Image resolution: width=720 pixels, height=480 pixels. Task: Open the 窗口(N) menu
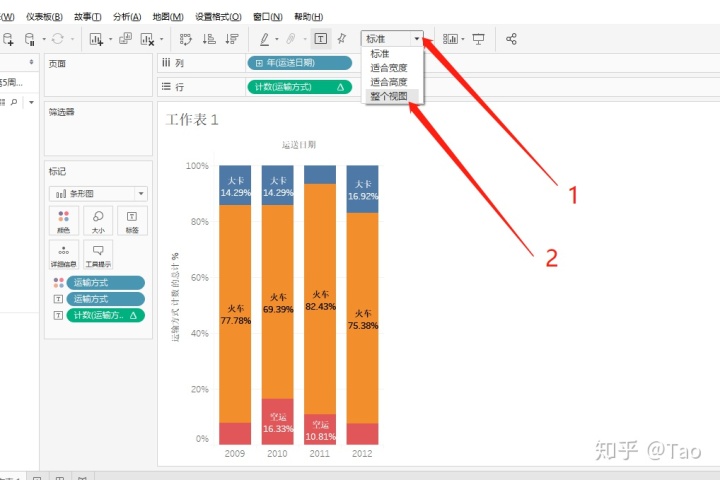268,17
